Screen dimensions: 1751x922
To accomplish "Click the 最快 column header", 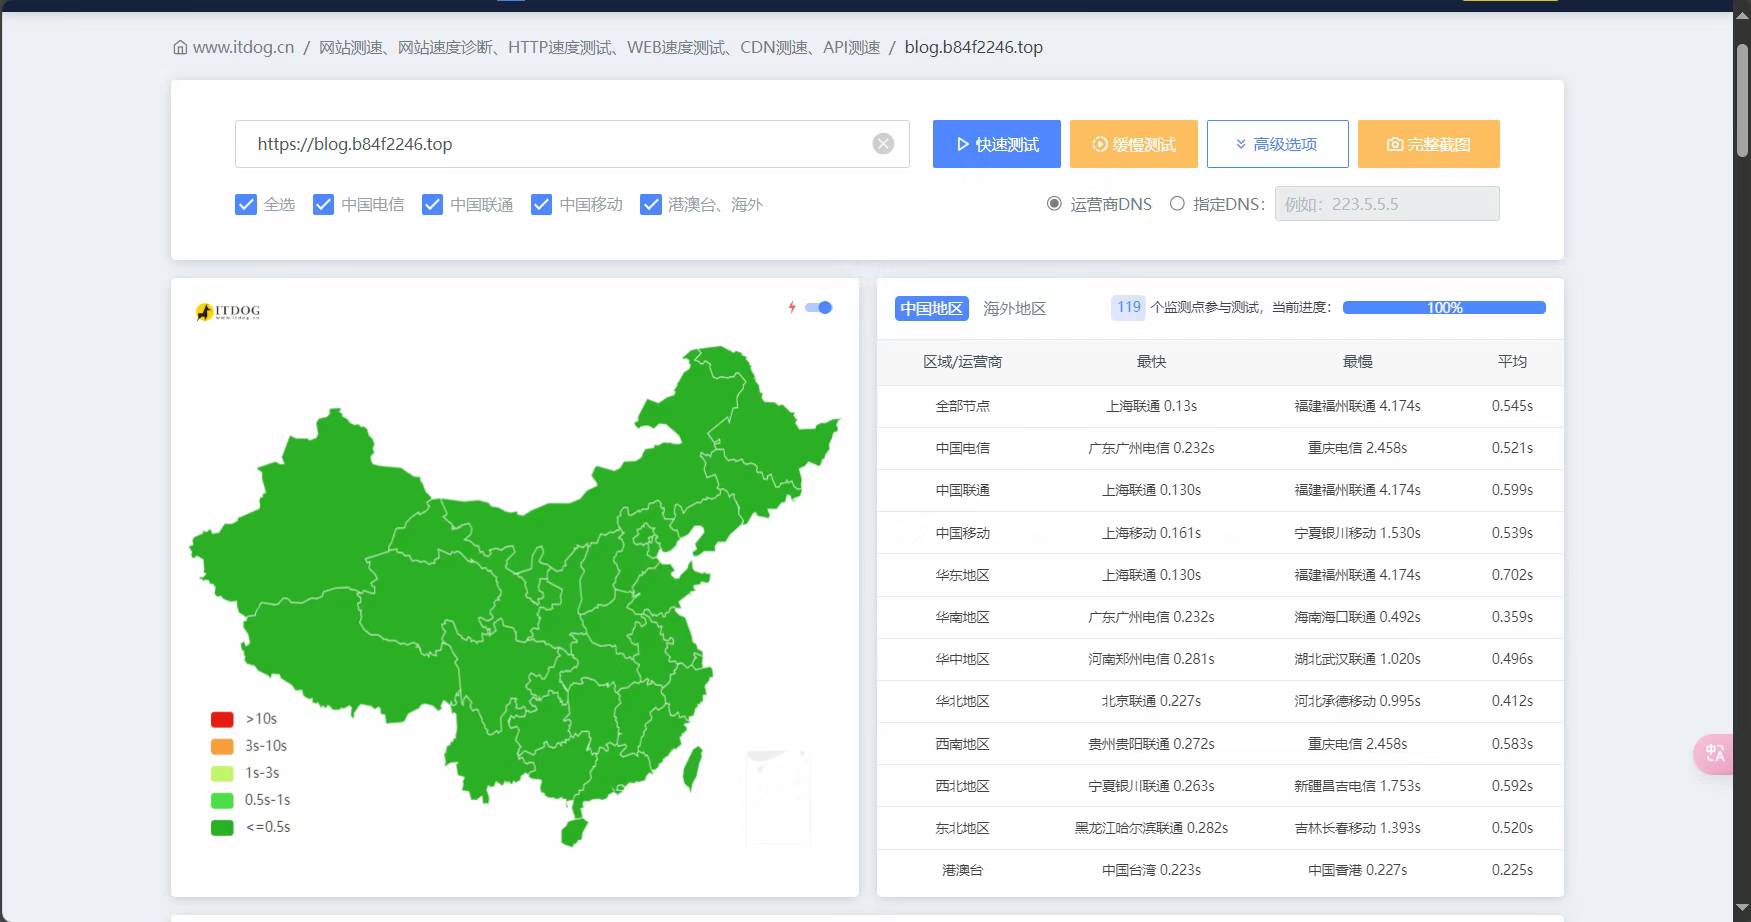I will click(1151, 362).
